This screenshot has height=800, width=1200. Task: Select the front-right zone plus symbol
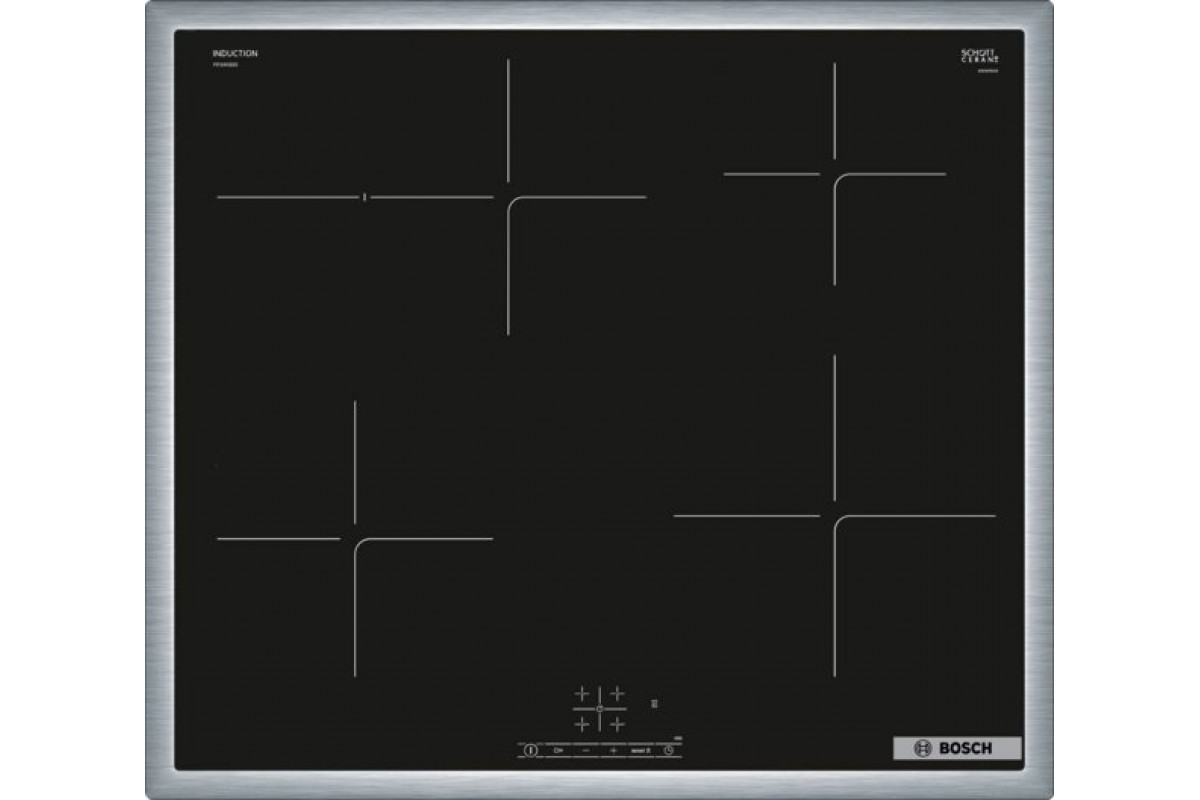[617, 723]
